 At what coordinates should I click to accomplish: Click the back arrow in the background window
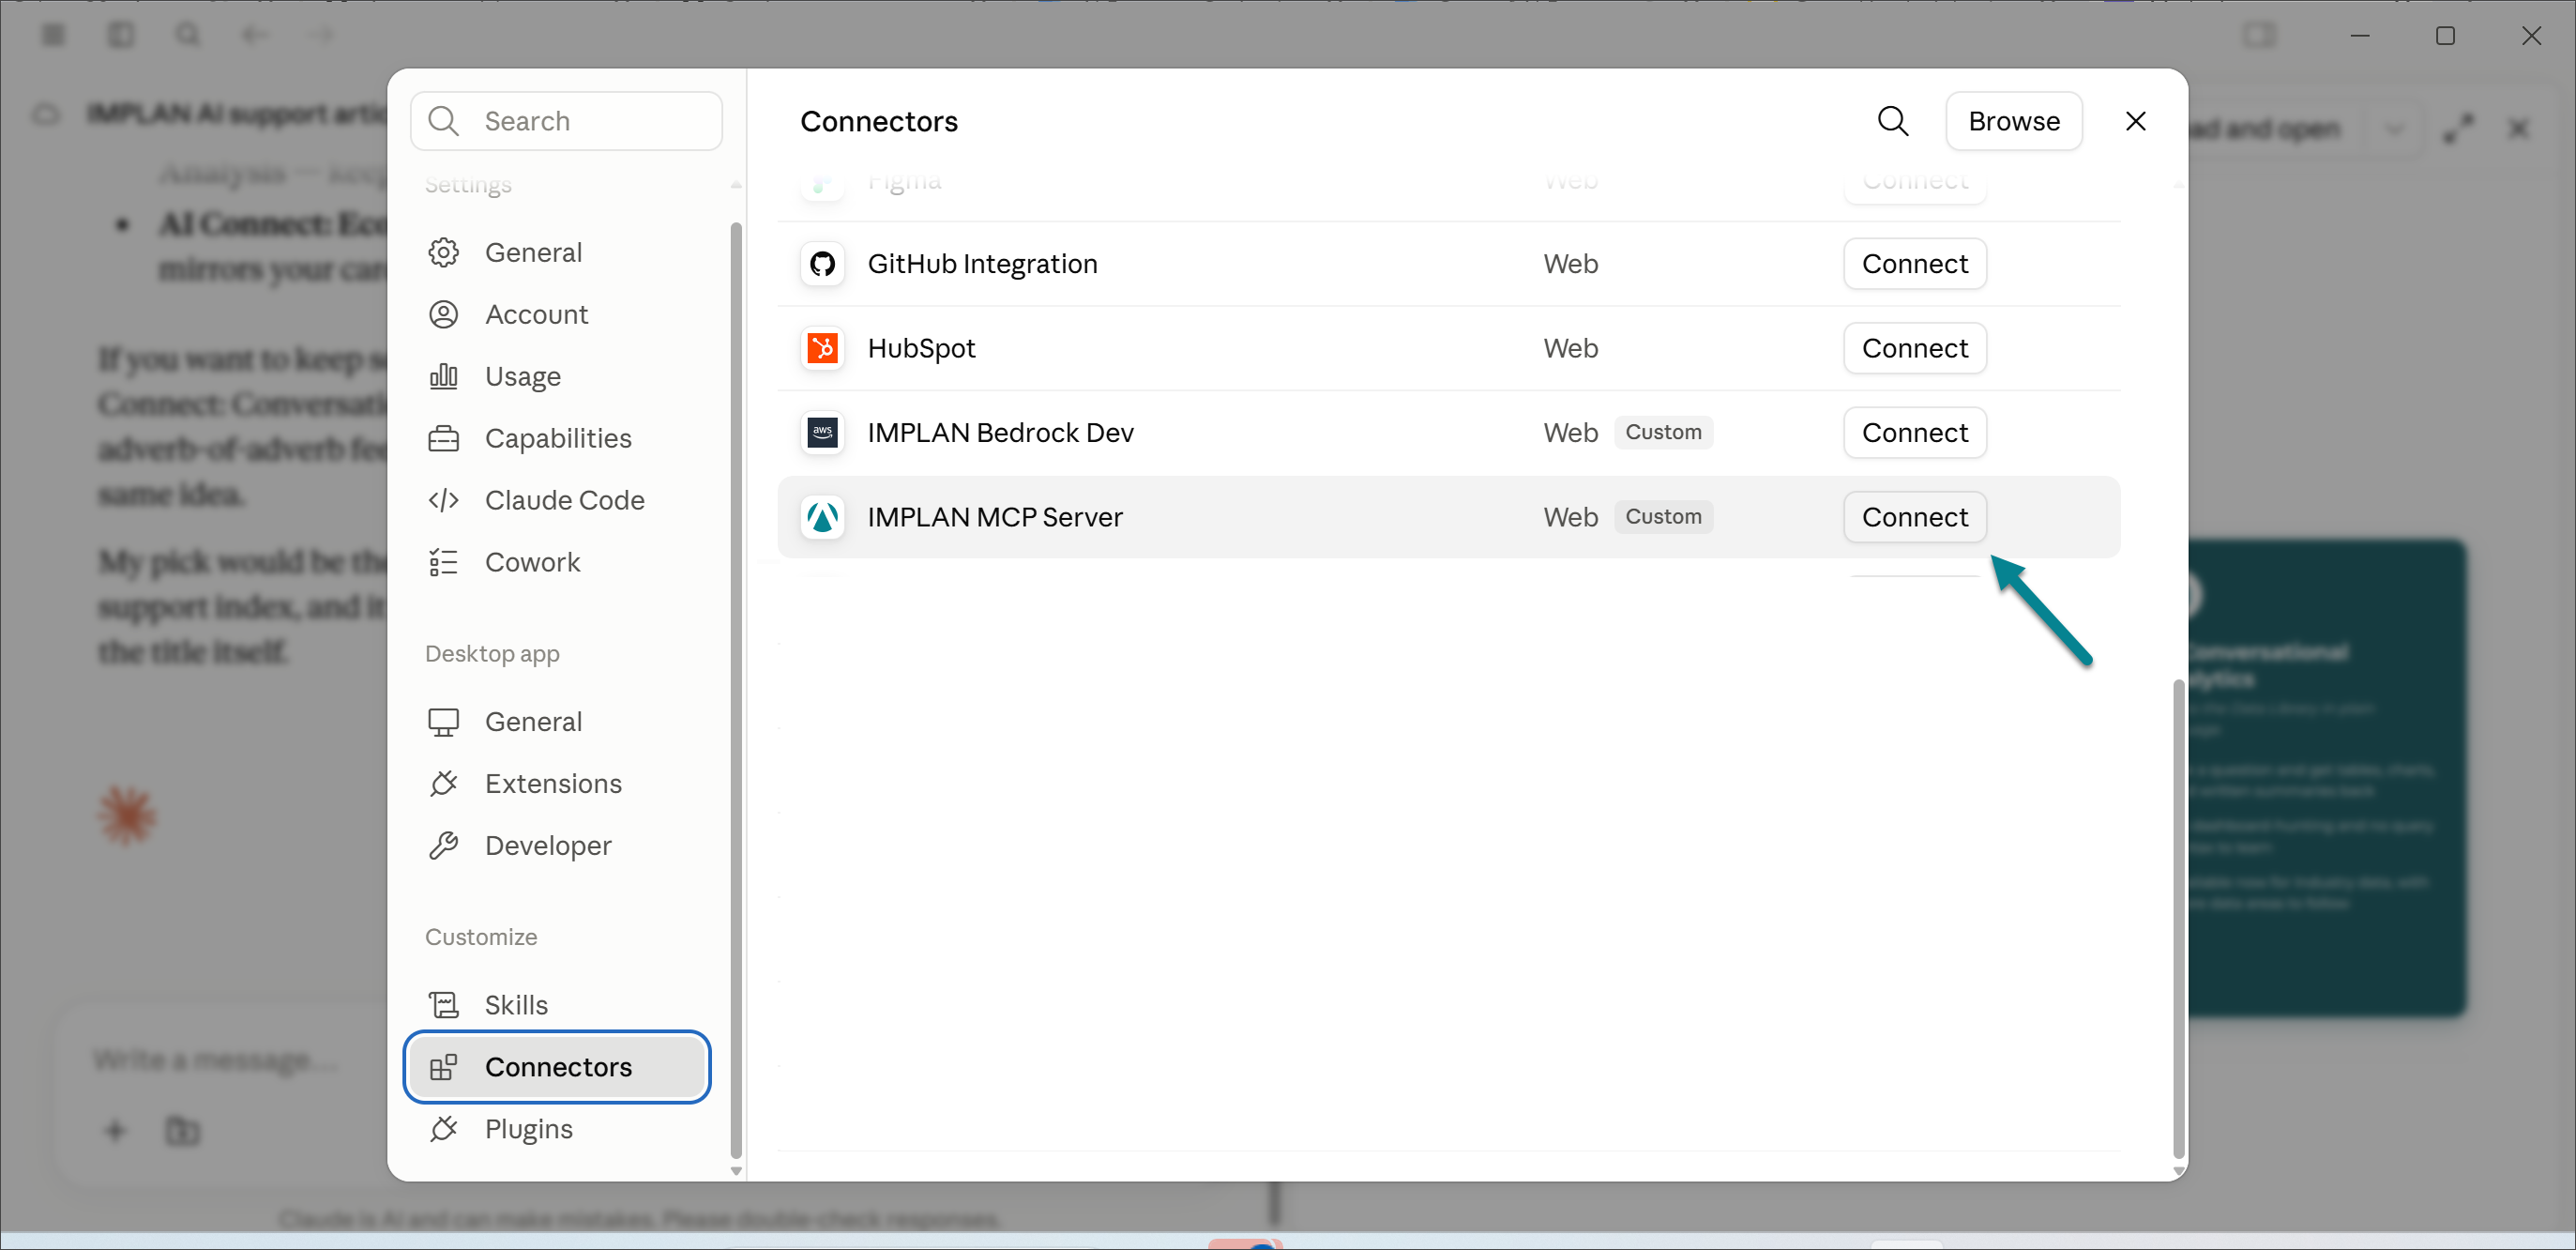click(x=254, y=35)
